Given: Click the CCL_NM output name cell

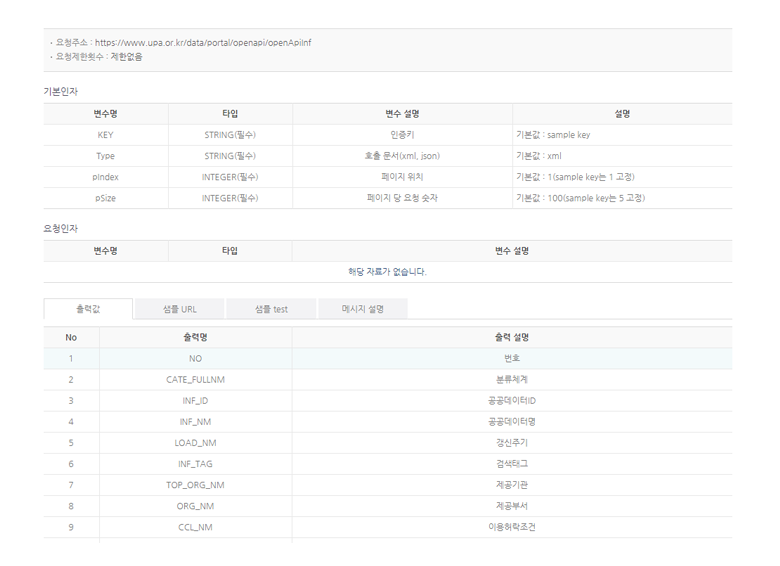Looking at the screenshot, I should 195,527.
